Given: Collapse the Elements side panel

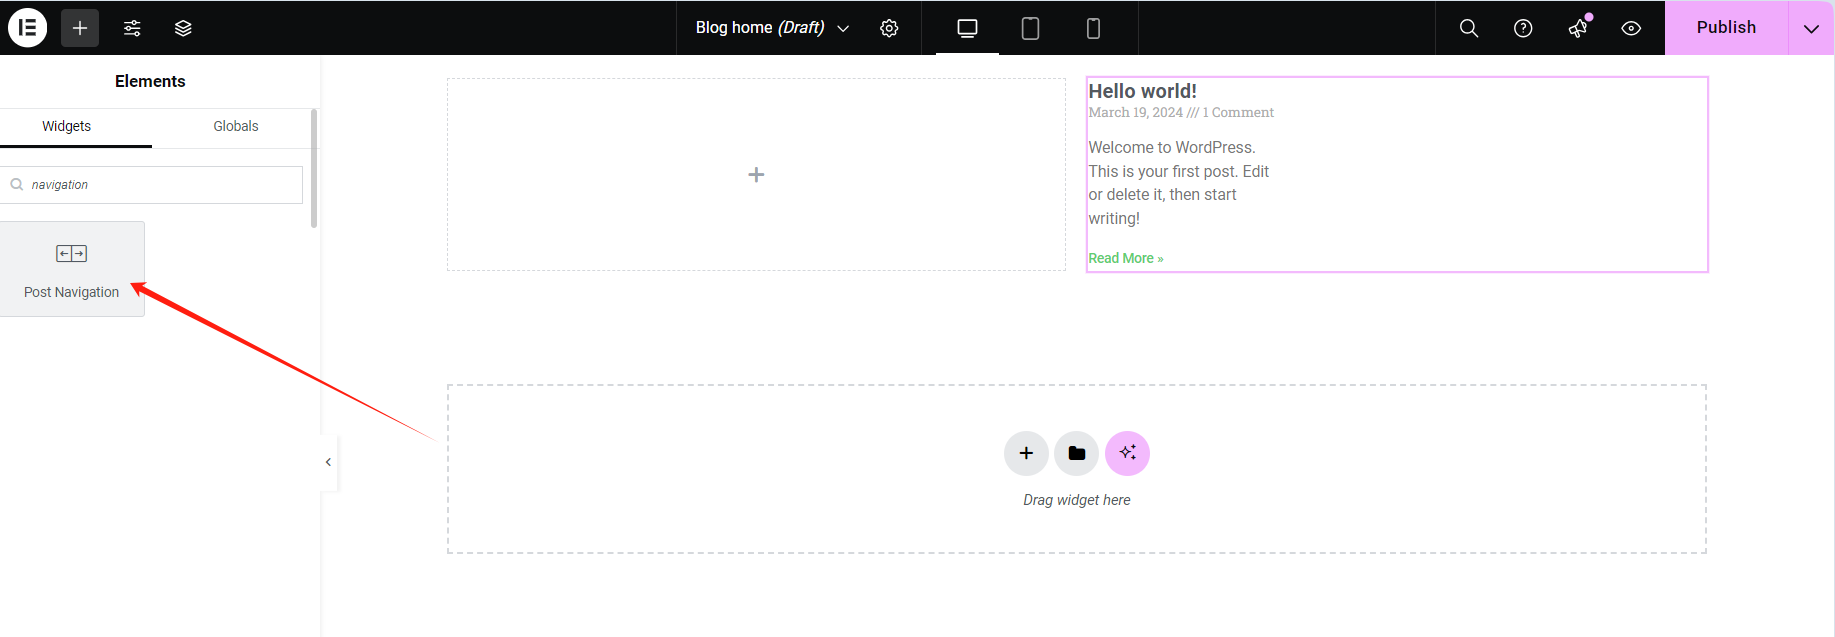Looking at the screenshot, I should click(328, 462).
